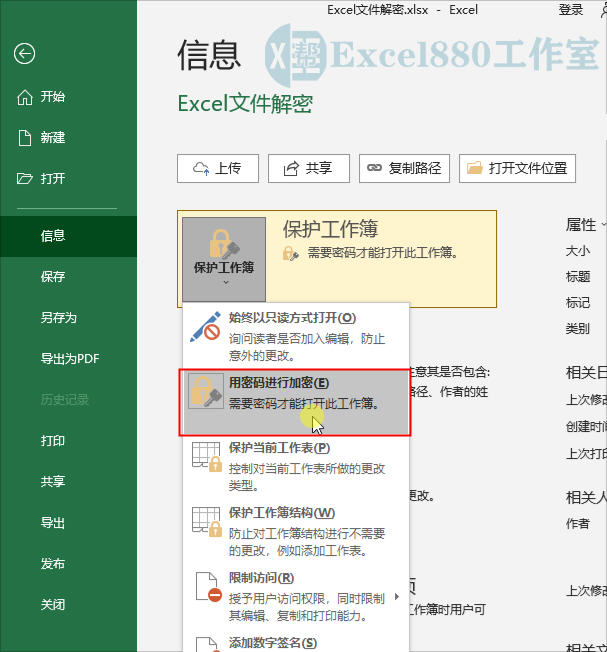Click 关闭 in the sidebar
Screen dimensions: 607x652
click(68, 604)
